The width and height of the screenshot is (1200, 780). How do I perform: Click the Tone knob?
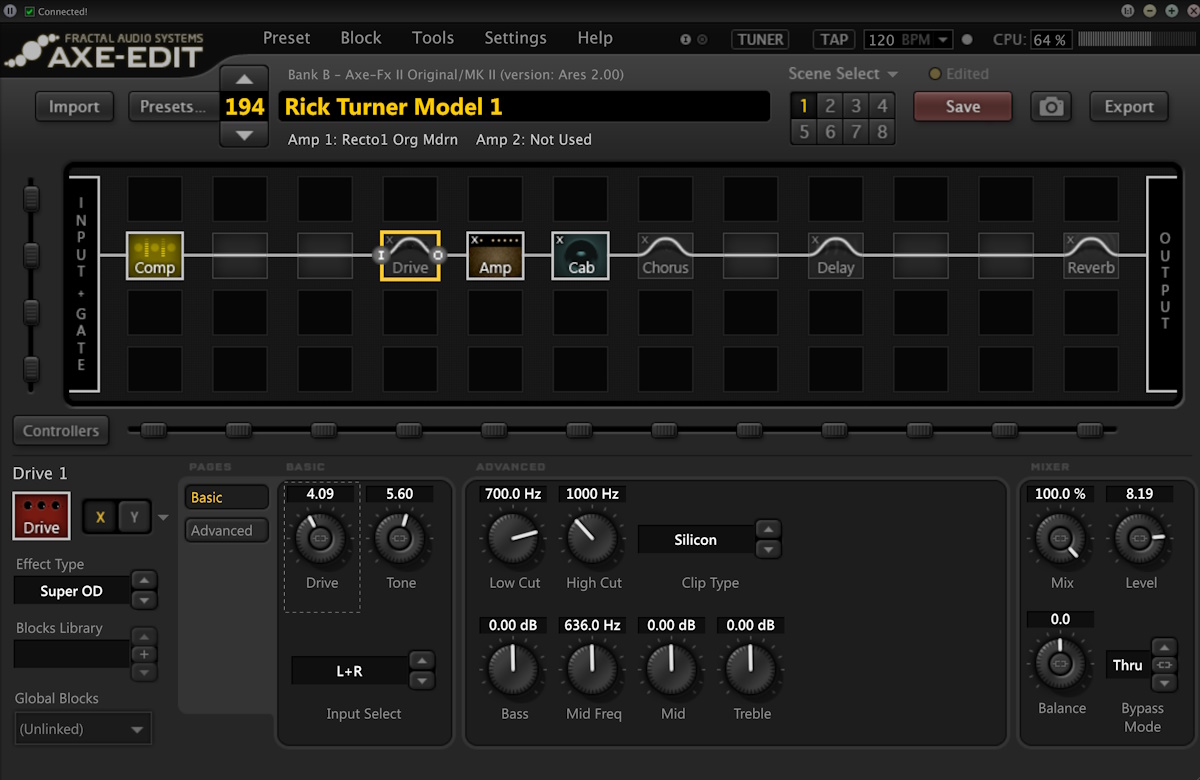(400, 538)
